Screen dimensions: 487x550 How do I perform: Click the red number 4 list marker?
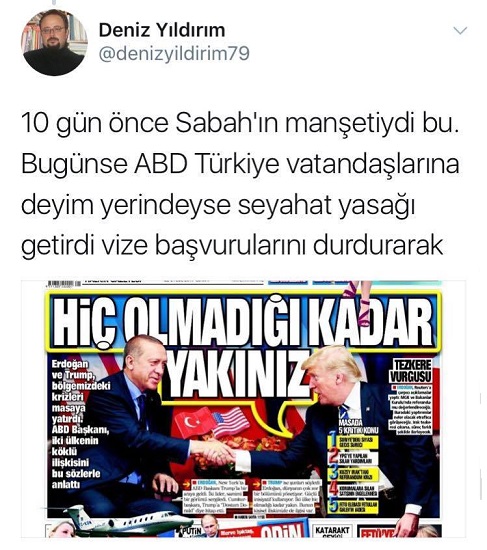tap(333, 489)
